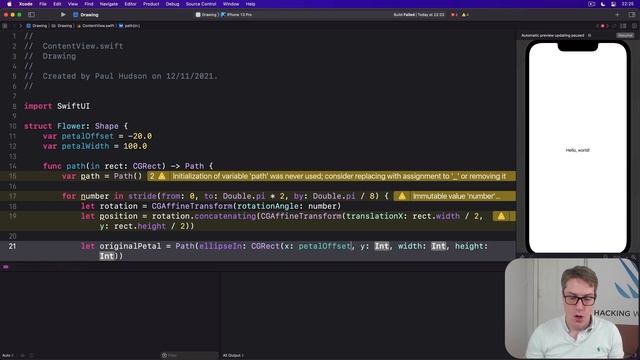Click Hello, world! in the preview canvas
640x360 pixels.
coord(578,150)
